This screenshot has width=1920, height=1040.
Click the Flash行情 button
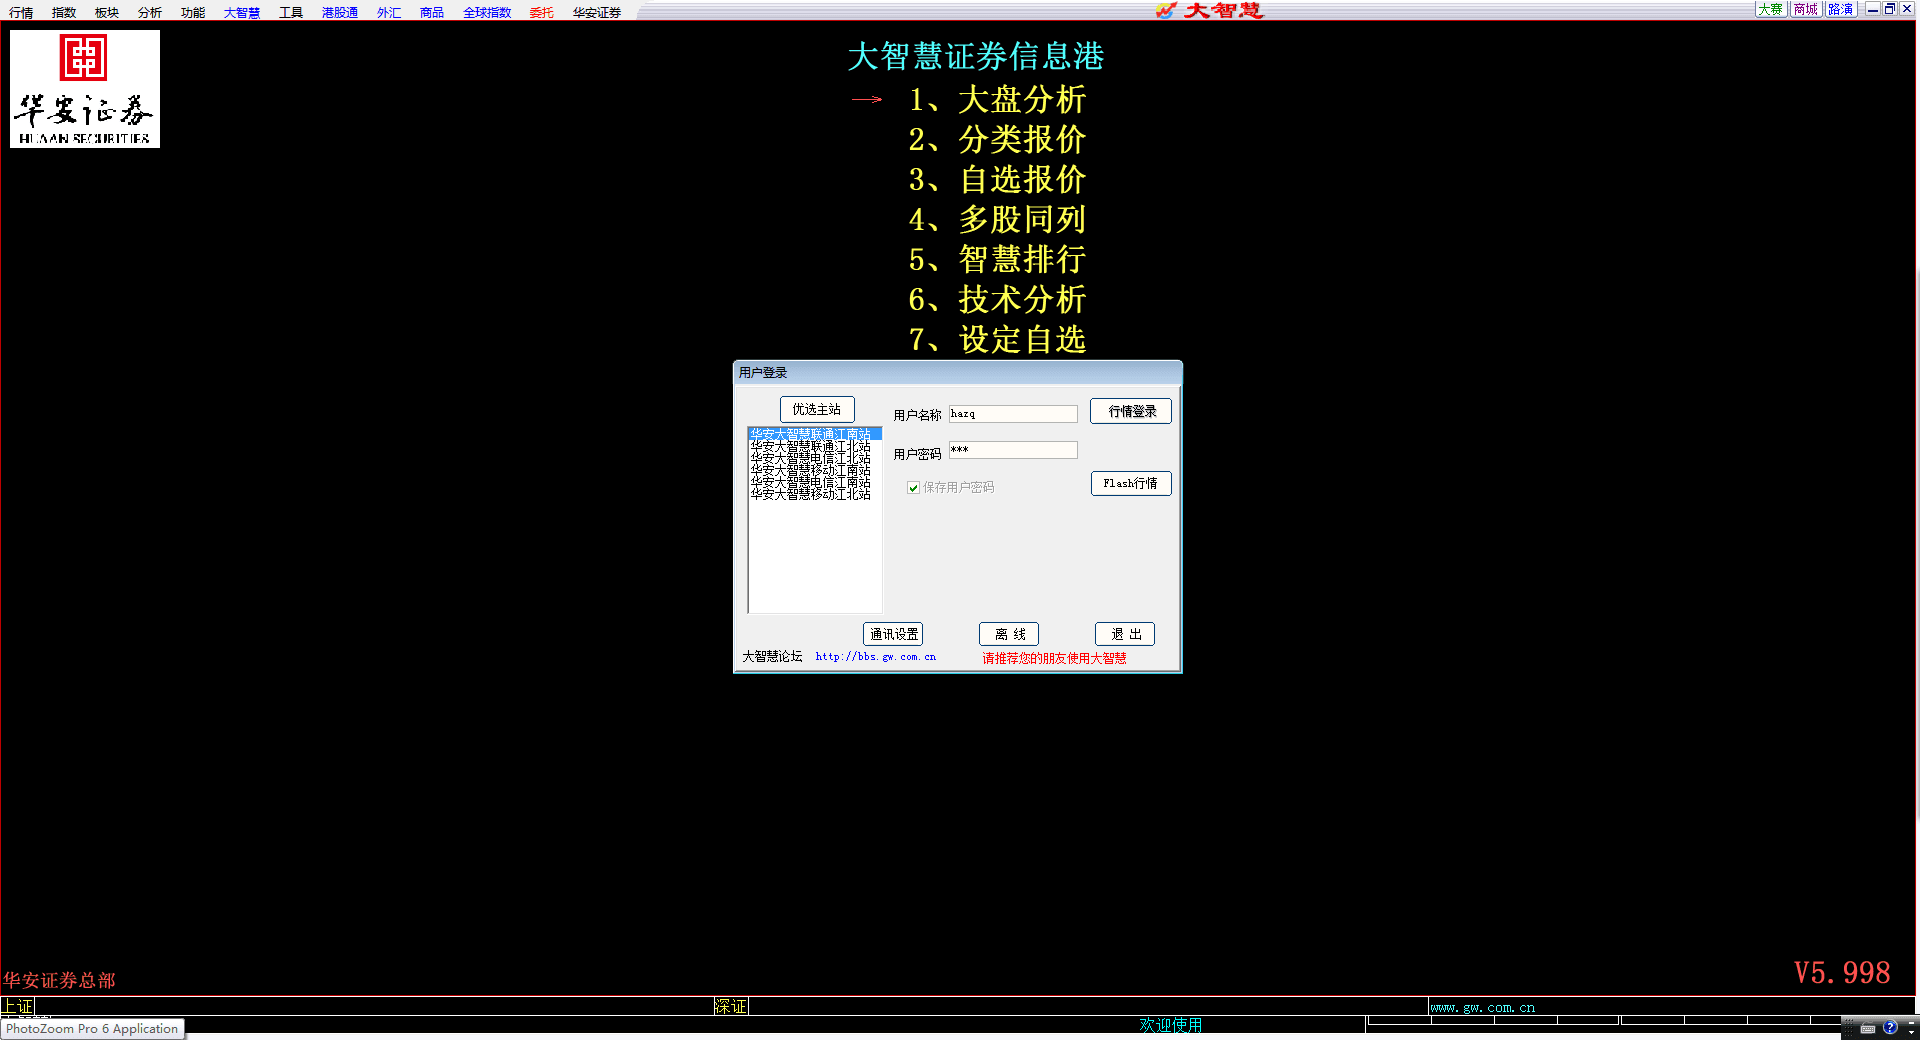[x=1131, y=483]
